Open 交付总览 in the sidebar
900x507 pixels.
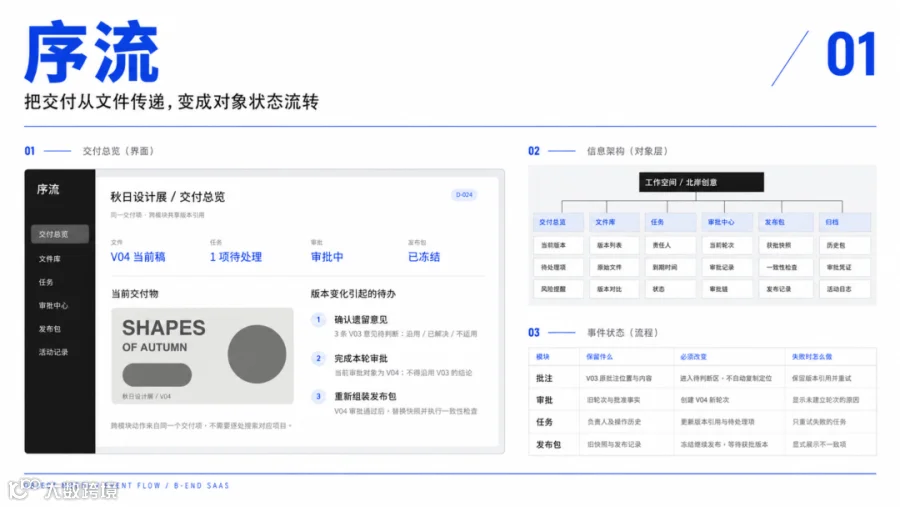click(60, 234)
